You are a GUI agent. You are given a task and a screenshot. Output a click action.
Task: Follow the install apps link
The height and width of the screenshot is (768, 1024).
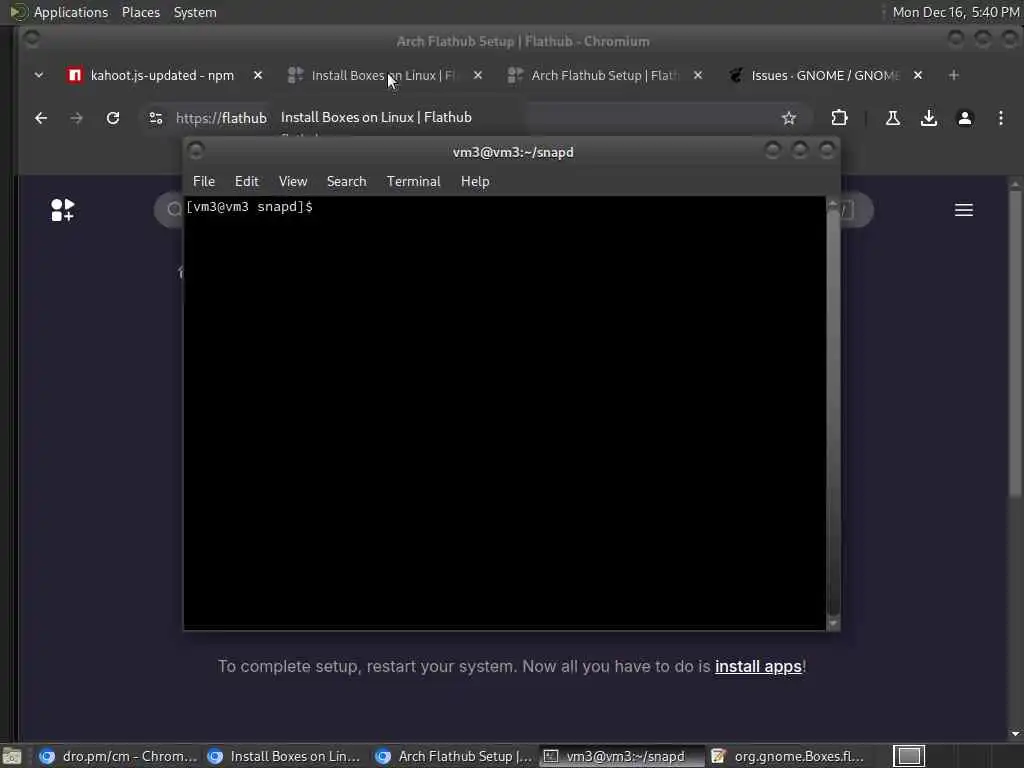[x=758, y=666]
